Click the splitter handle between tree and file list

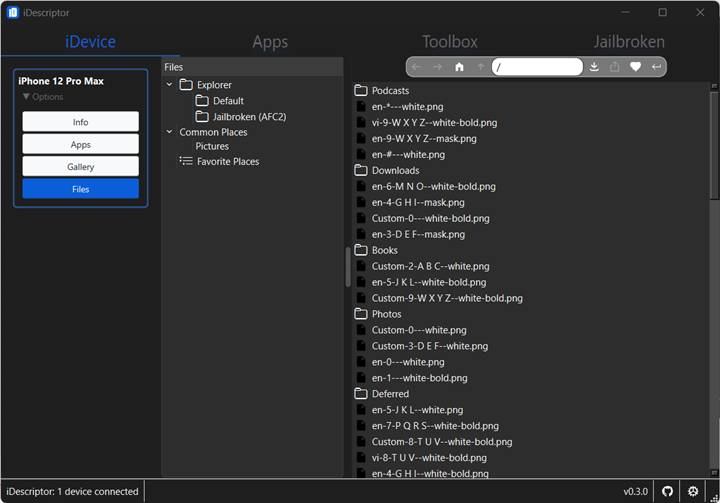[x=348, y=267]
